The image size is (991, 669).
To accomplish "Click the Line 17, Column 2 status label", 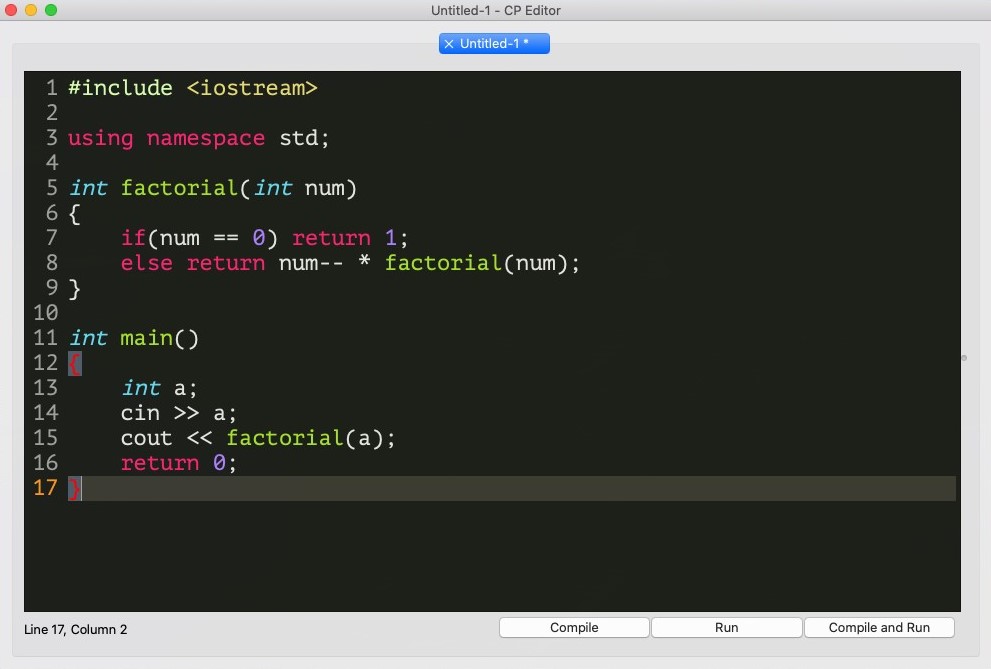I will (x=76, y=629).
